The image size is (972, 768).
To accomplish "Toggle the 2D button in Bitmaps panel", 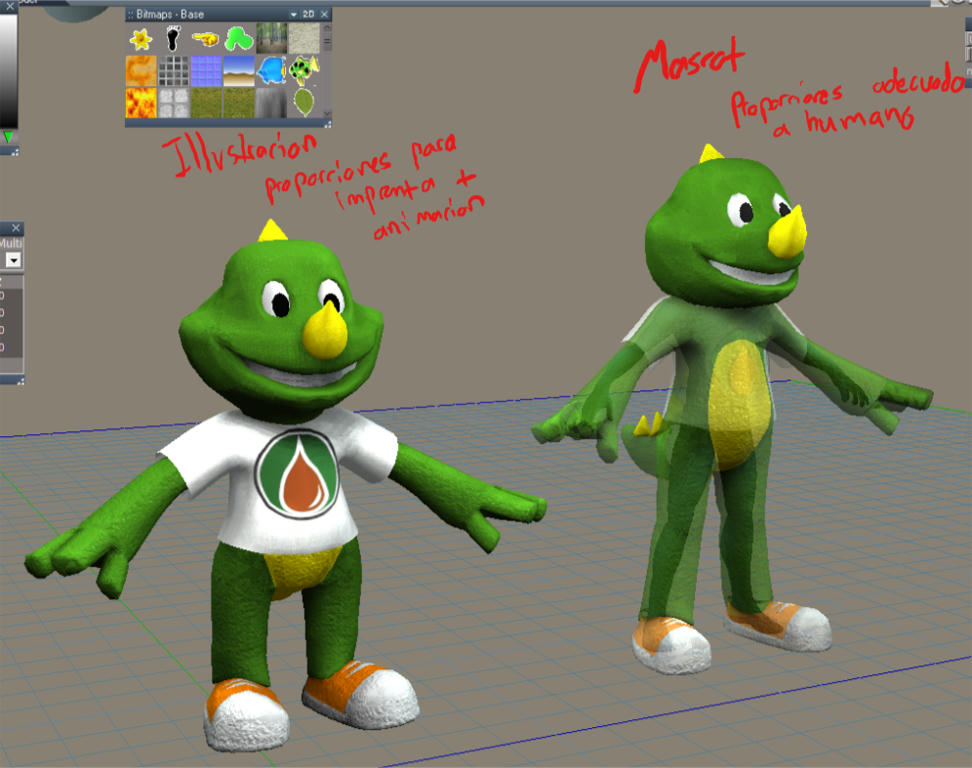I will (308, 14).
